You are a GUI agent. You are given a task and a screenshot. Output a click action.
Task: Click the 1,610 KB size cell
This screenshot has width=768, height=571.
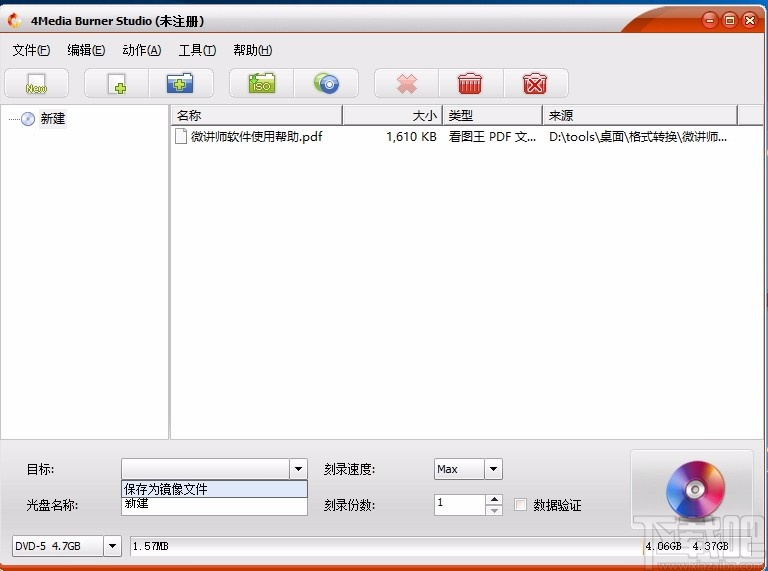411,136
